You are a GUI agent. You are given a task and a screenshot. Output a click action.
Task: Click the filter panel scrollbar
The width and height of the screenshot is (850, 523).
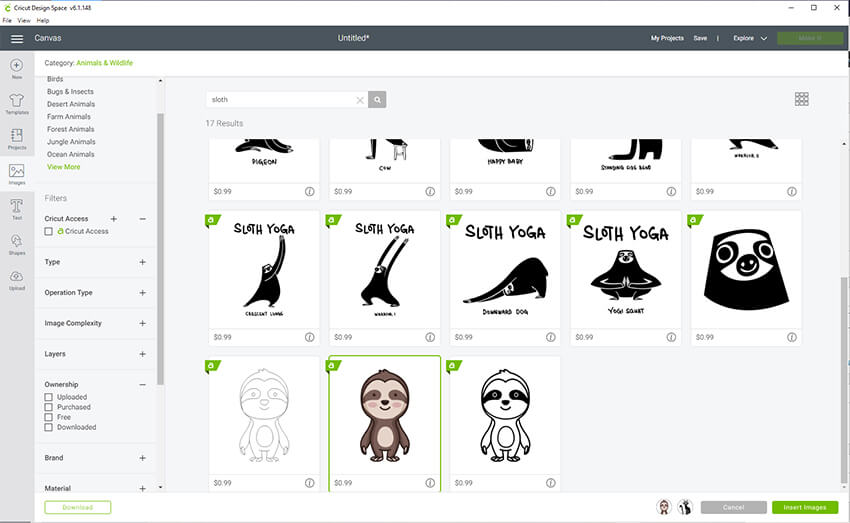click(160, 249)
